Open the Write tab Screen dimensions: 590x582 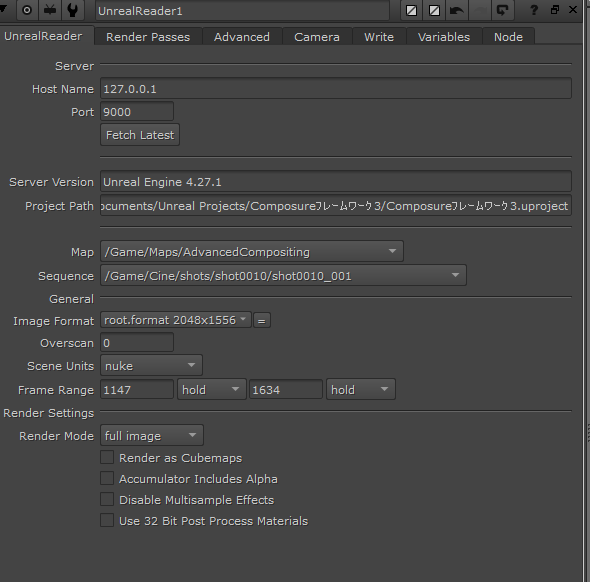pyautogui.click(x=379, y=37)
